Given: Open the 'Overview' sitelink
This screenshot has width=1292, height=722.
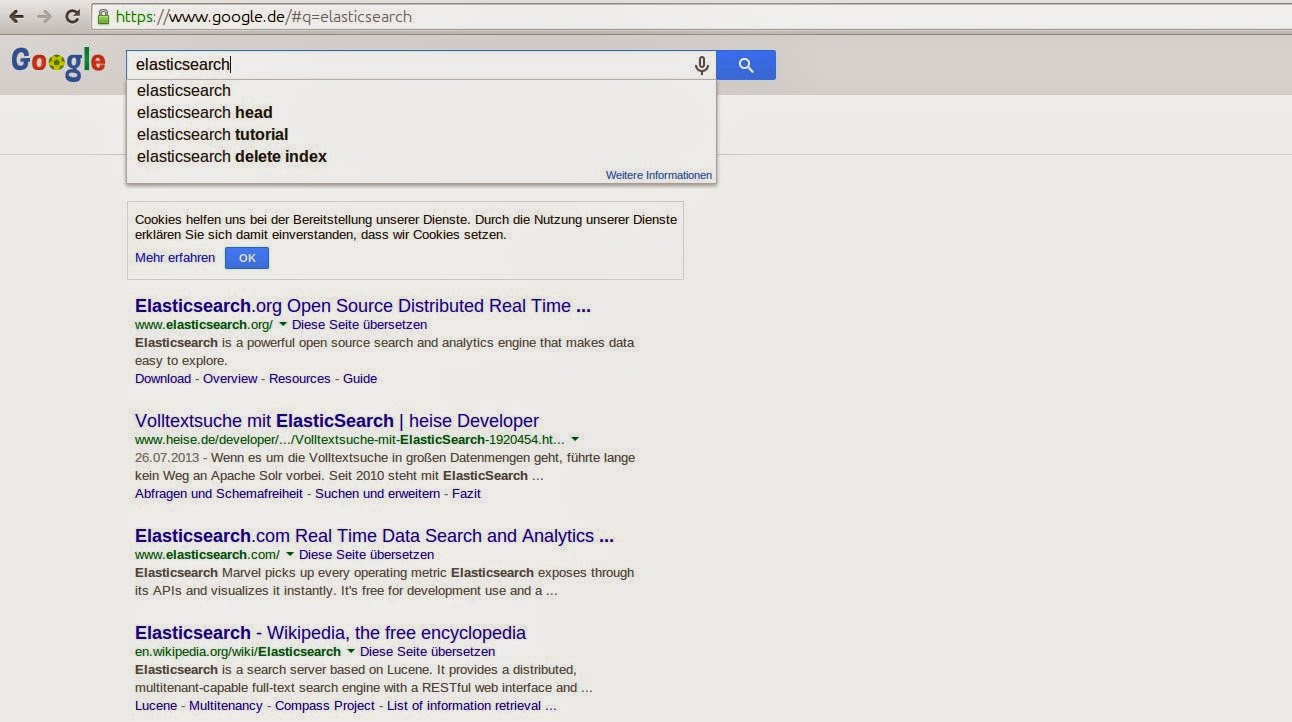Looking at the screenshot, I should pos(230,379).
